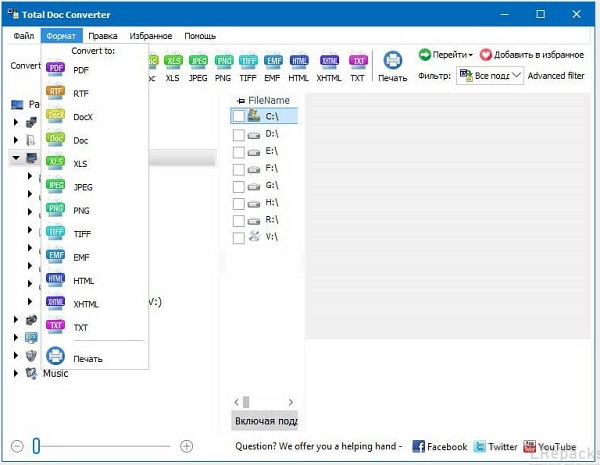
Task: Click the PNG toolbar conversion icon
Action: [223, 67]
